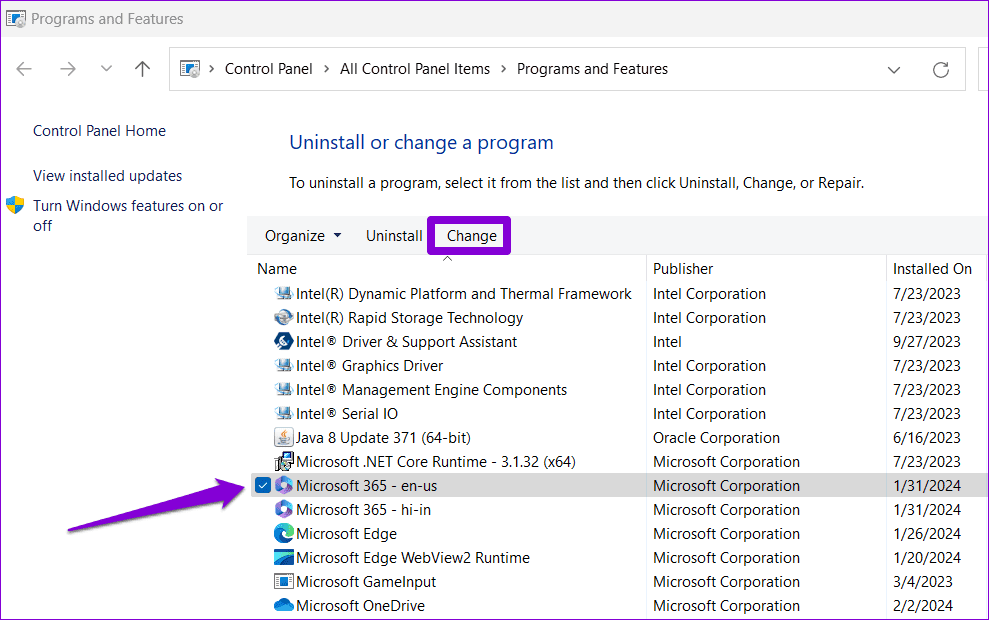
Task: Click Microsoft 365 - hi-in icon
Action: point(284,509)
